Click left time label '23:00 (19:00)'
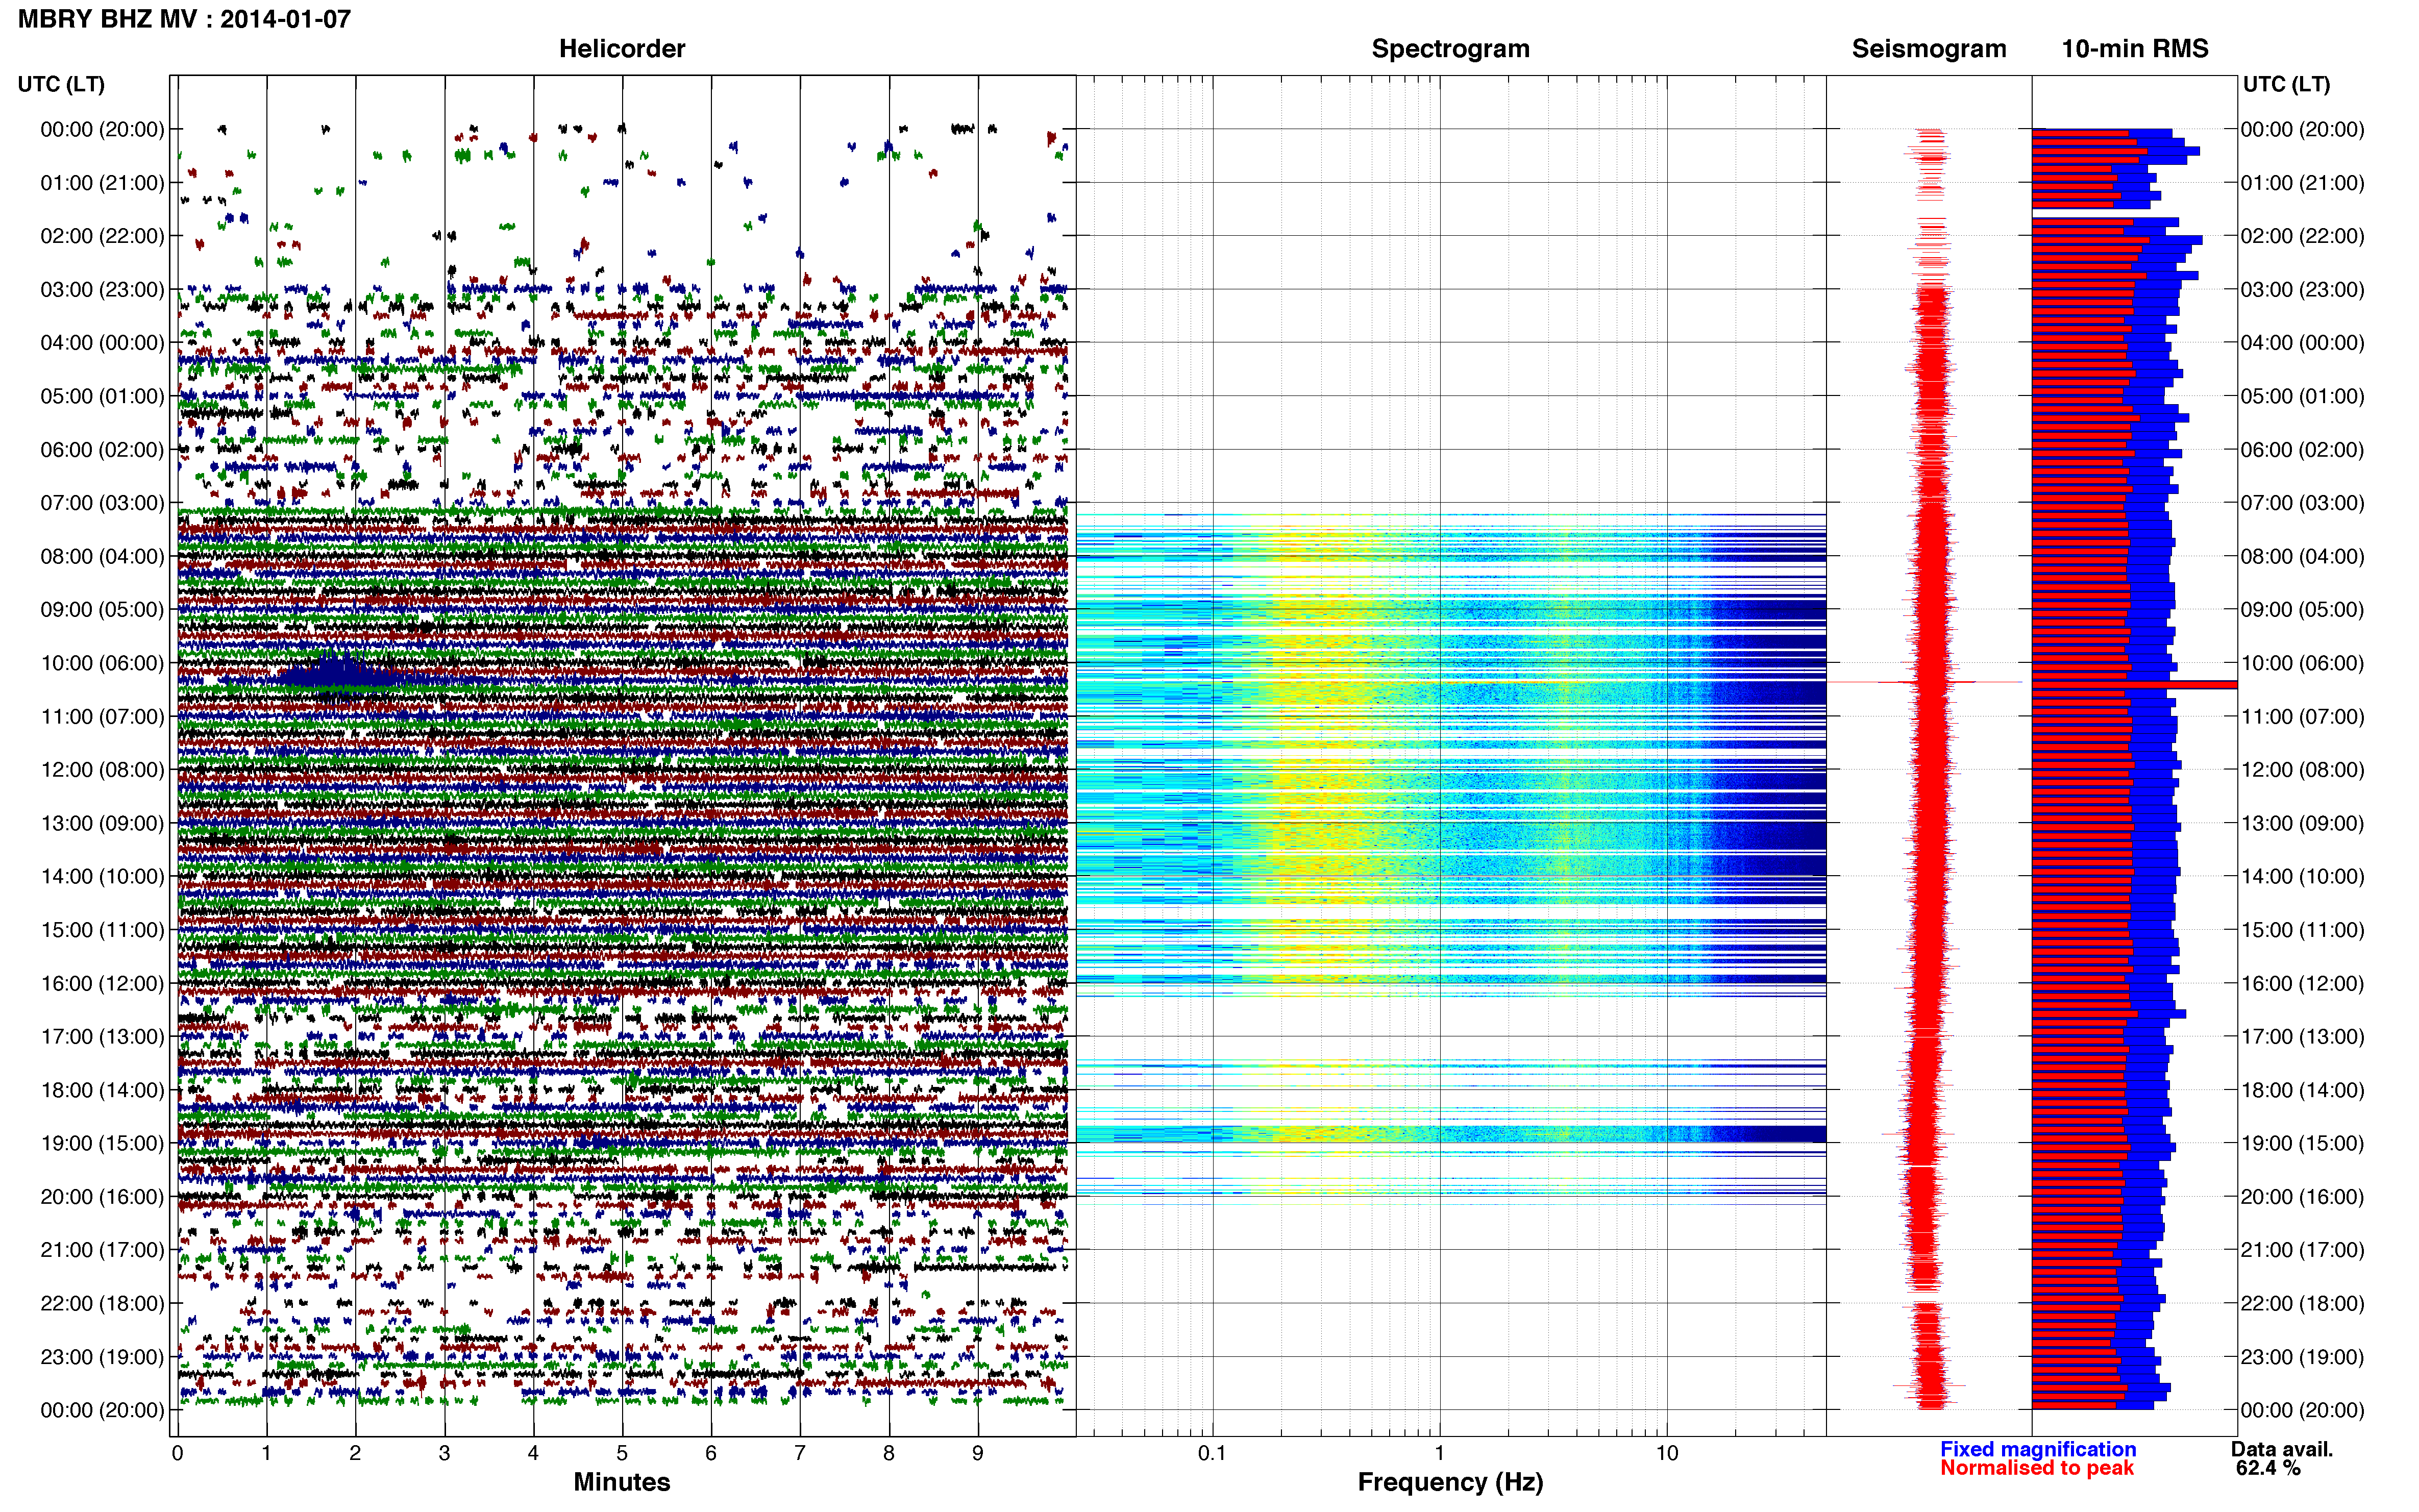This screenshot has width=2419, height=1512. pyautogui.click(x=102, y=1357)
